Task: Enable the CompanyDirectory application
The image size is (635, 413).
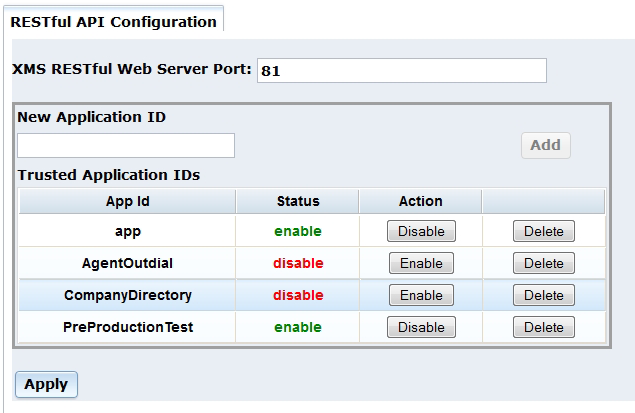Action: click(x=421, y=295)
